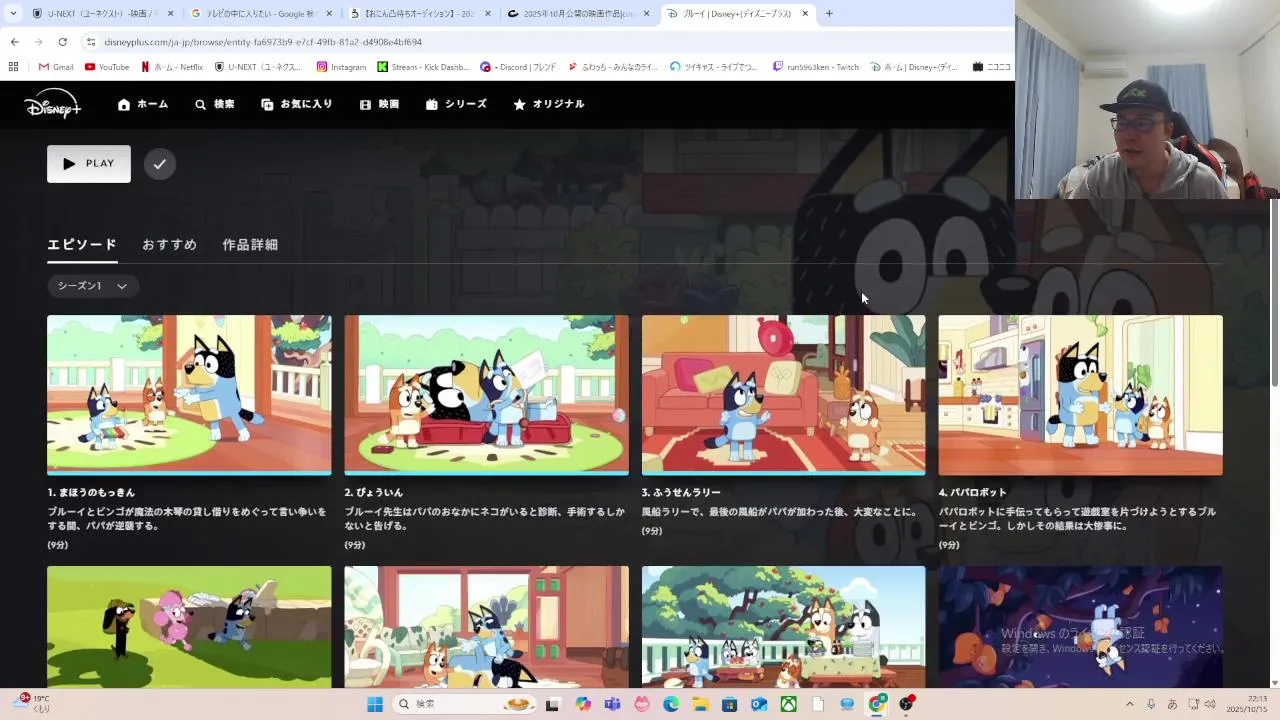Close the ブルーイ Disney+ browser tab
Image resolution: width=1280 pixels, height=720 pixels.
(x=805, y=14)
